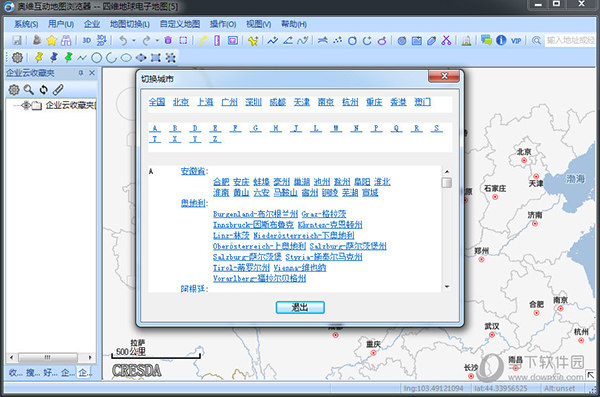
Task: Expand the 企业云收藏夹 tree node
Action: 26,105
